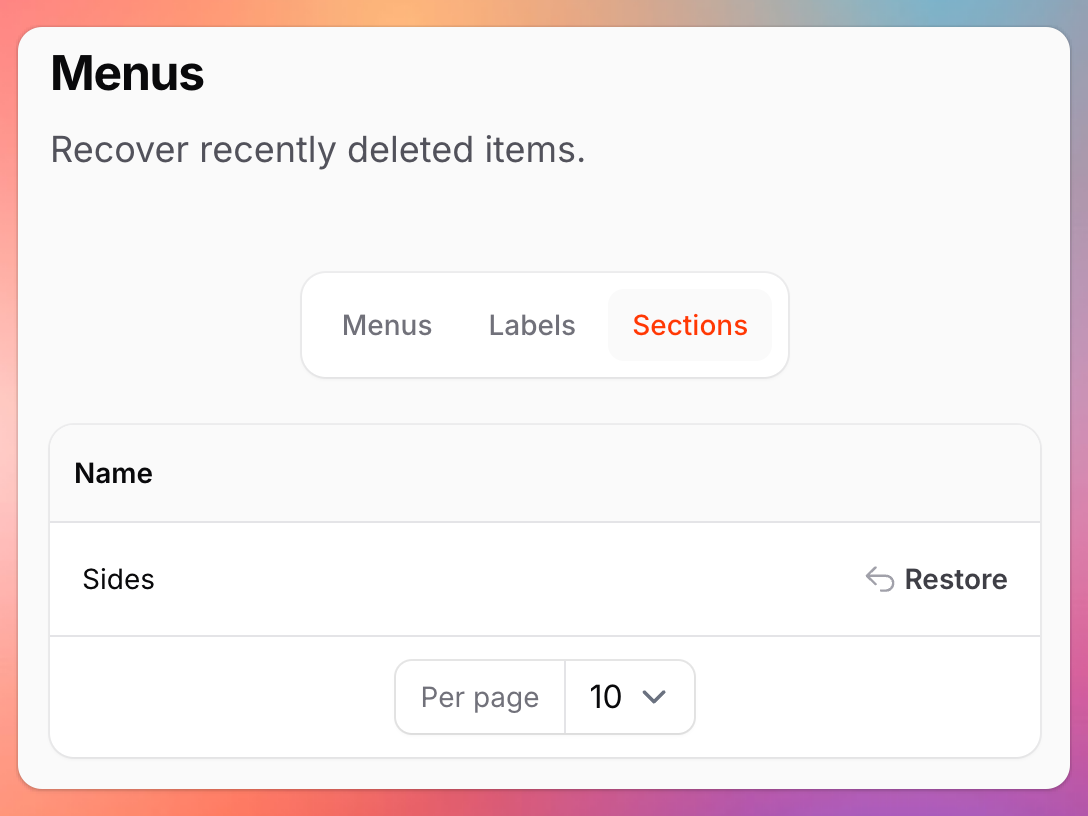Viewport: 1088px width, 816px height.
Task: Click the curved back-arrow restore icon
Action: (x=880, y=579)
